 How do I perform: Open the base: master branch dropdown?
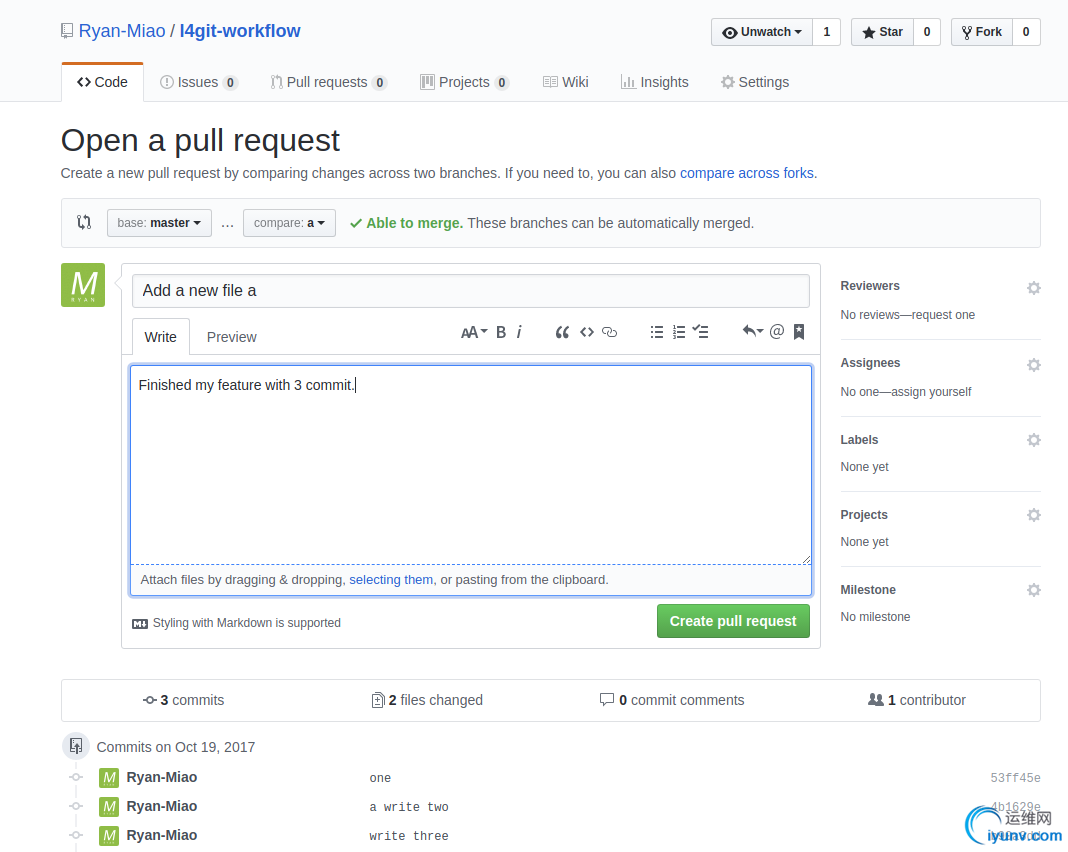tap(159, 223)
